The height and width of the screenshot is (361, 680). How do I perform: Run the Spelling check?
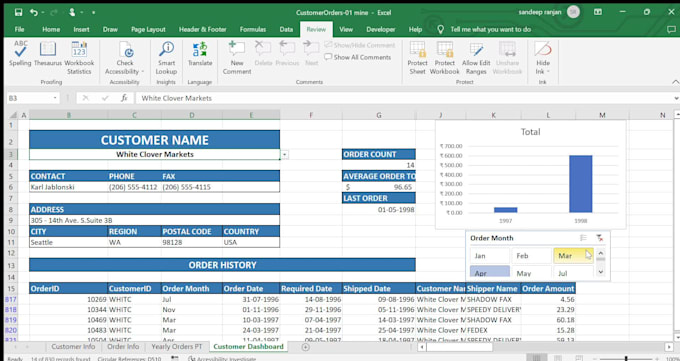[20, 54]
